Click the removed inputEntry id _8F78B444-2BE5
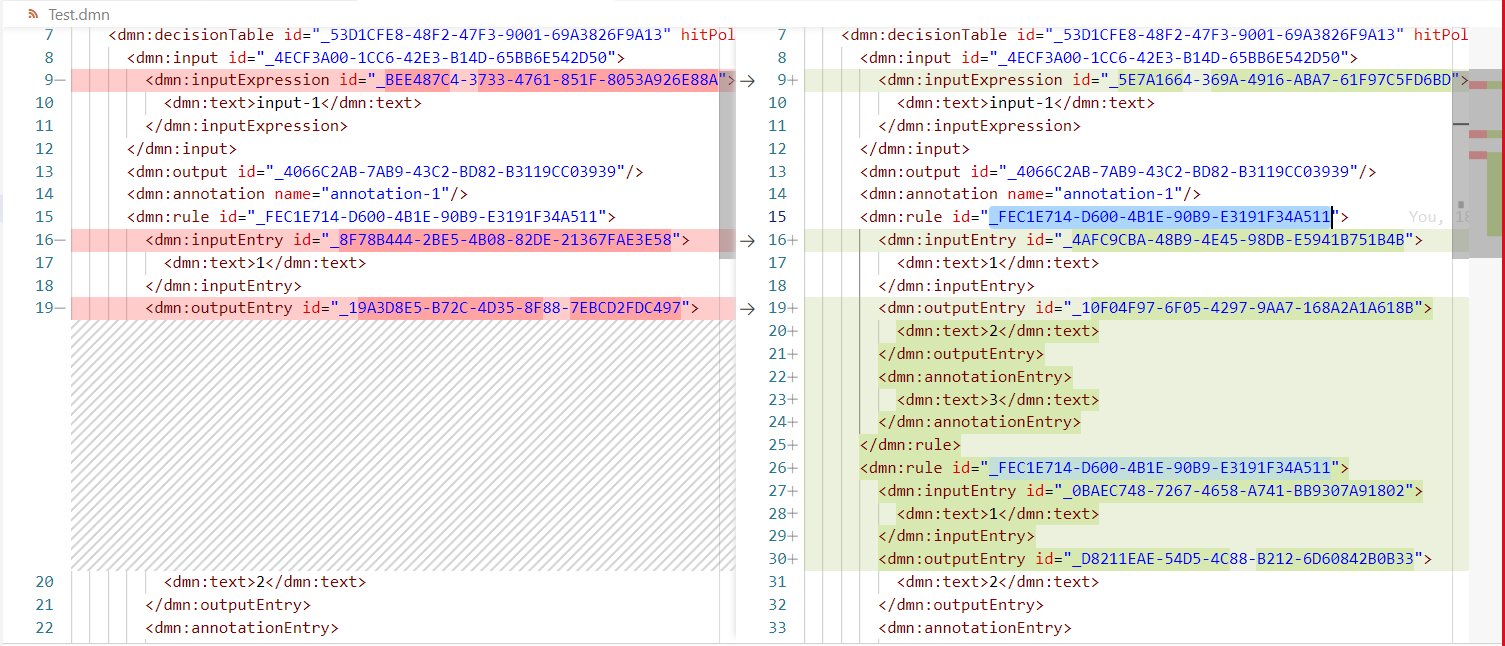The image size is (1505, 646). pyautogui.click(x=501, y=240)
